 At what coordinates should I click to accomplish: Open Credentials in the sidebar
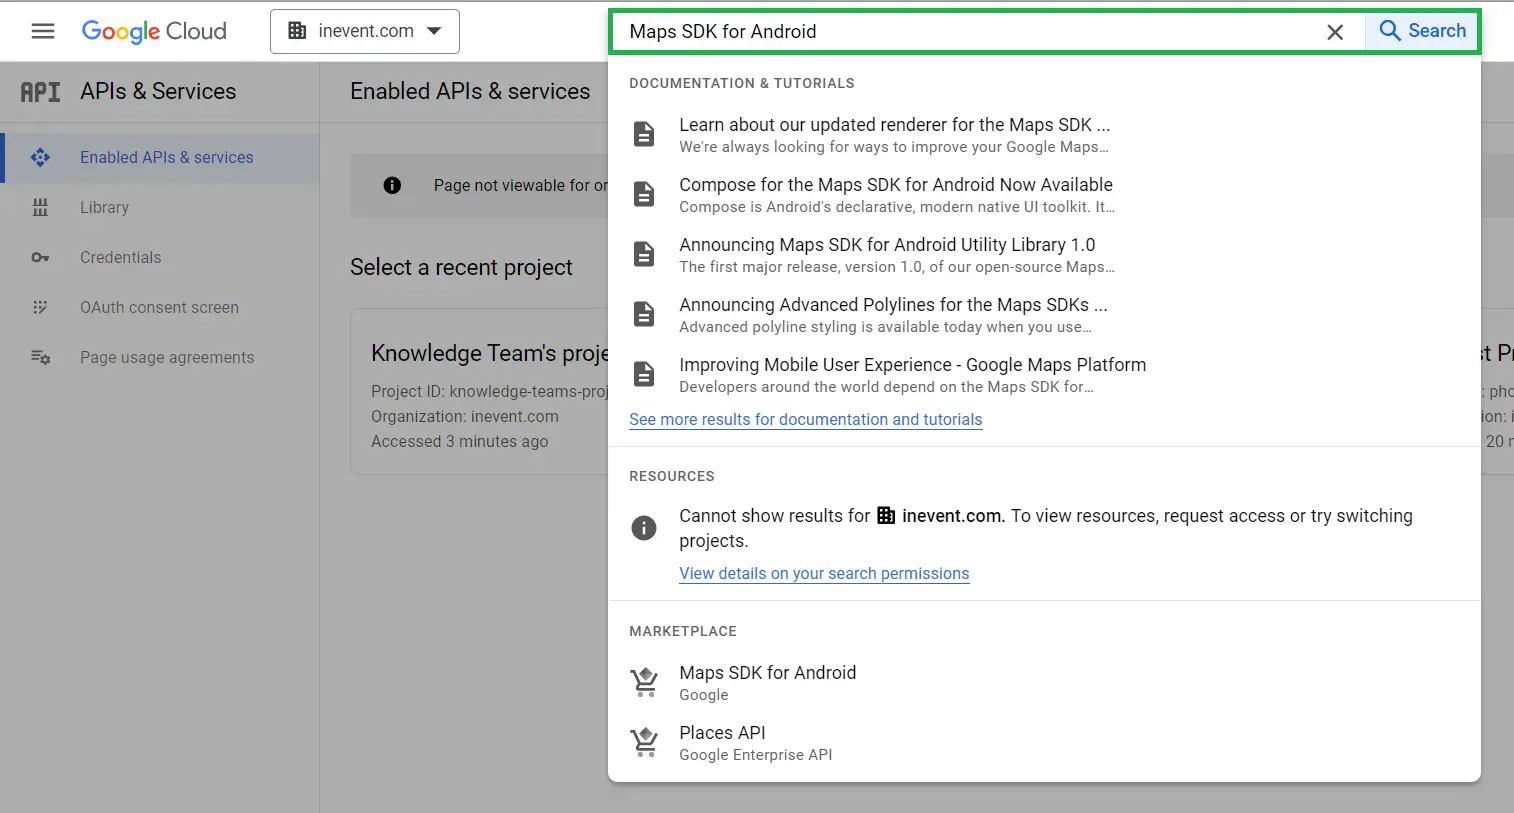tap(160, 257)
